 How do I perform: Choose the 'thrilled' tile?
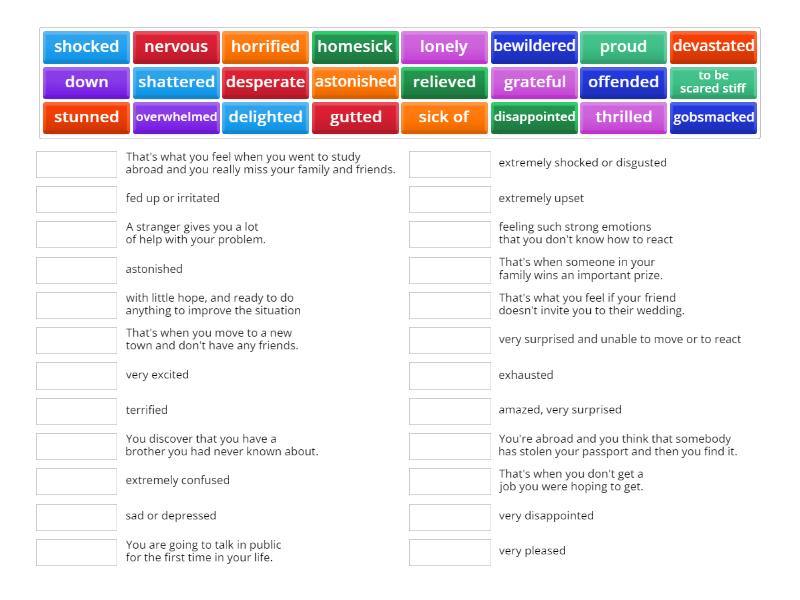click(623, 117)
